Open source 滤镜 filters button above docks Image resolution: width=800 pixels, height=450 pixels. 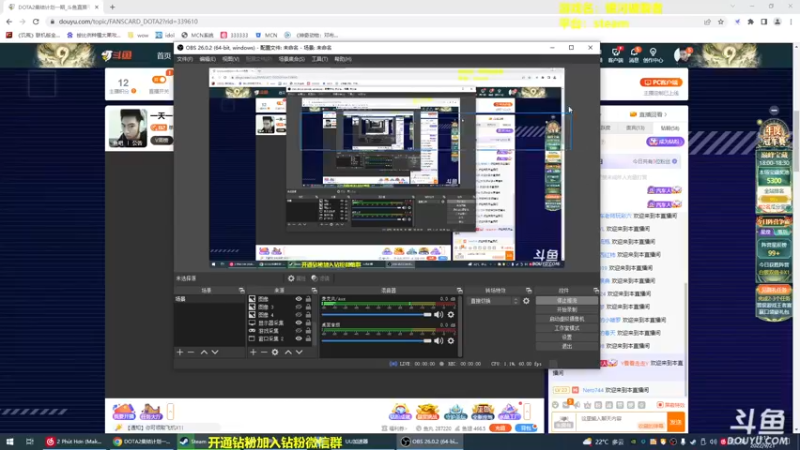tap(320, 279)
